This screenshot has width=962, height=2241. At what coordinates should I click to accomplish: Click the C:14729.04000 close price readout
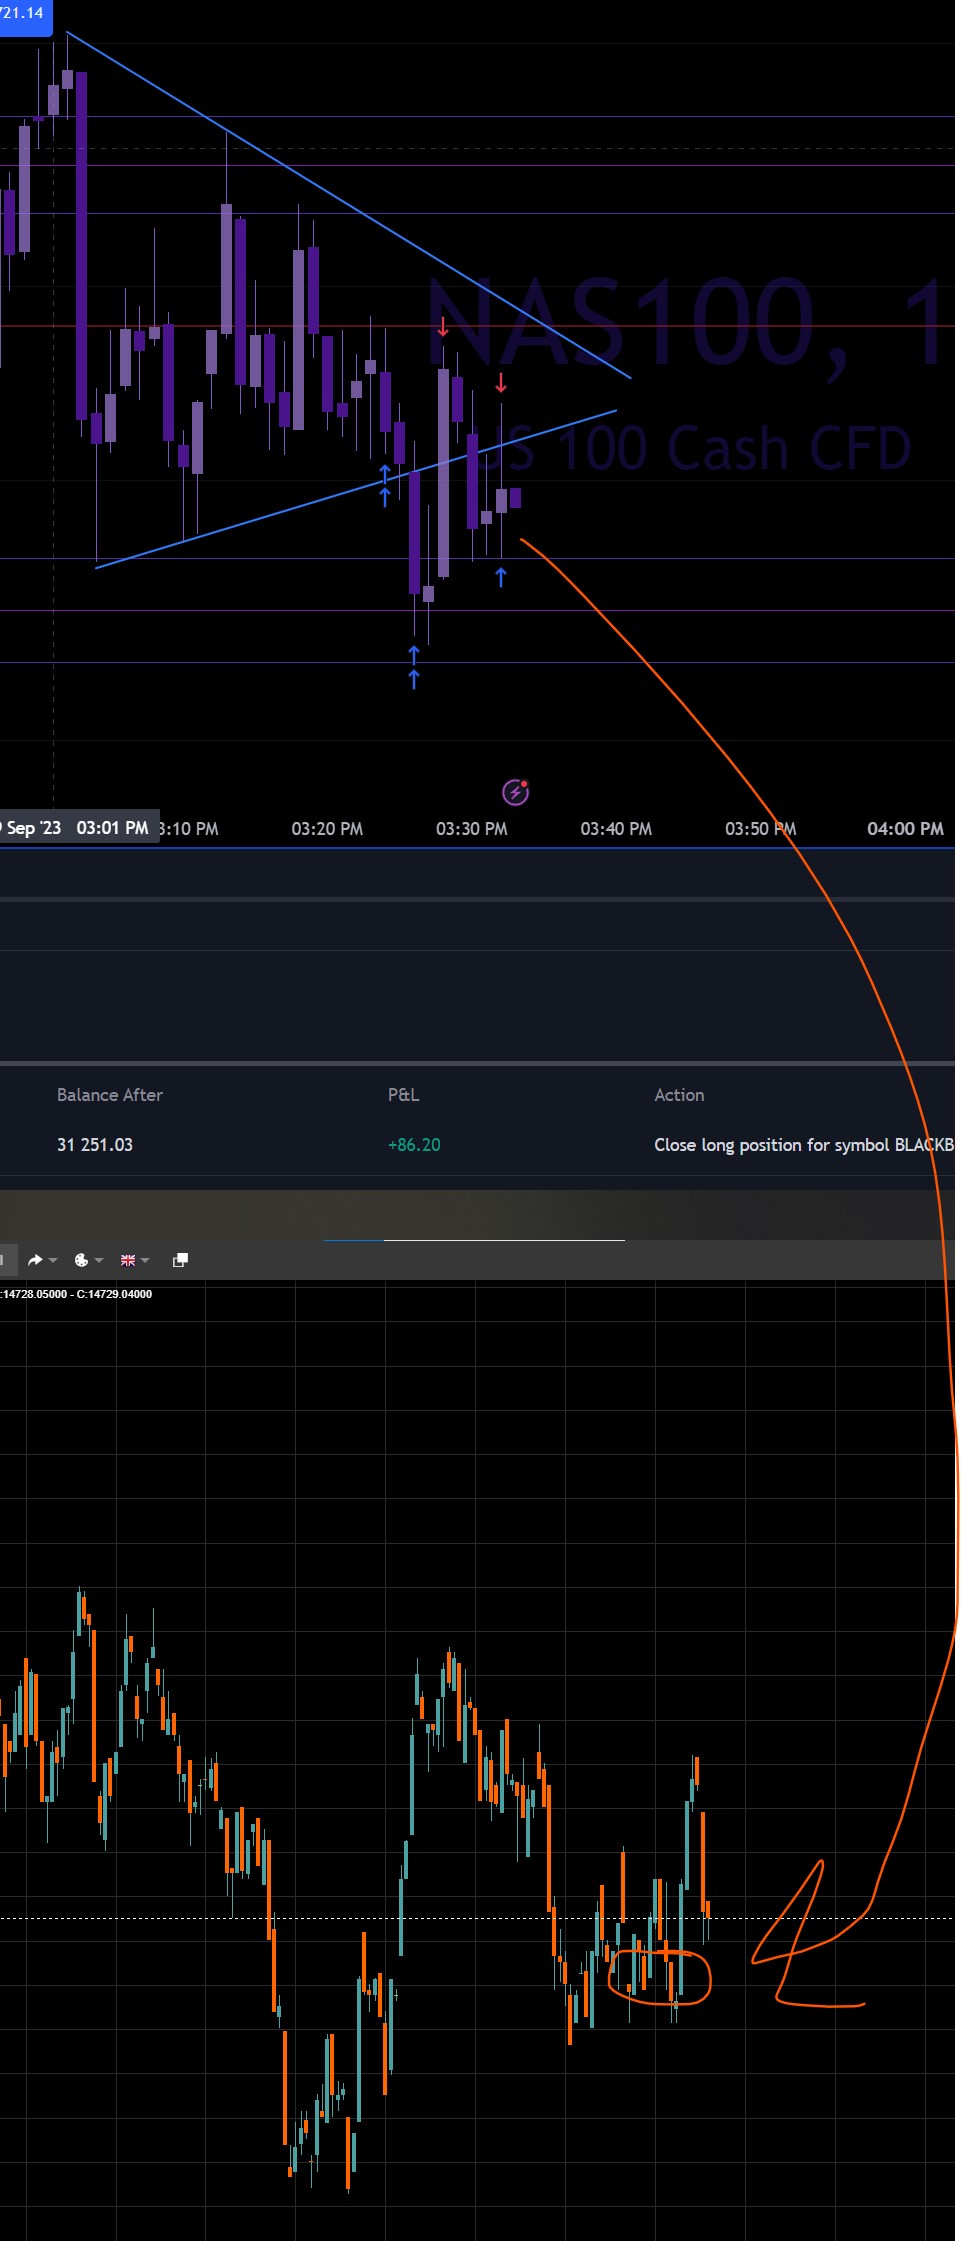click(115, 1294)
